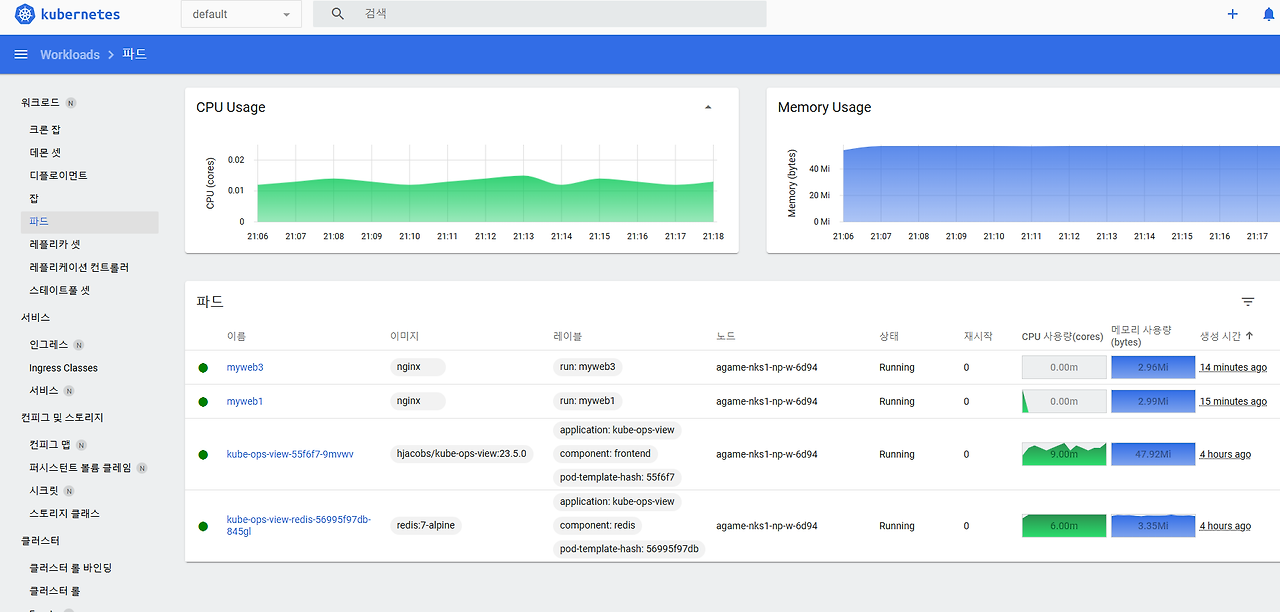Click the green status dot for myweb3
Screen dimensions: 1280x612
tap(203, 368)
